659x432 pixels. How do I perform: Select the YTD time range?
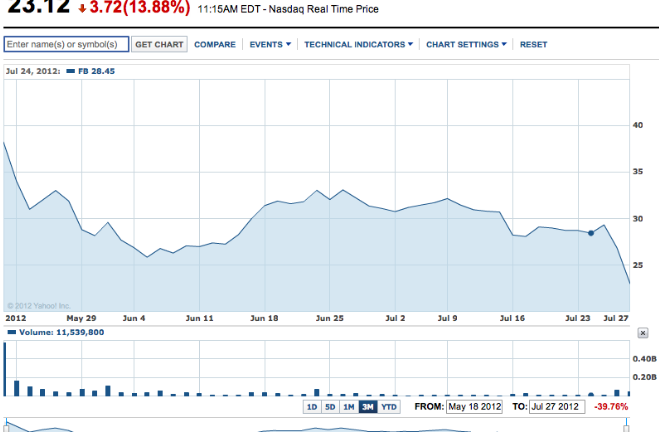[389, 407]
